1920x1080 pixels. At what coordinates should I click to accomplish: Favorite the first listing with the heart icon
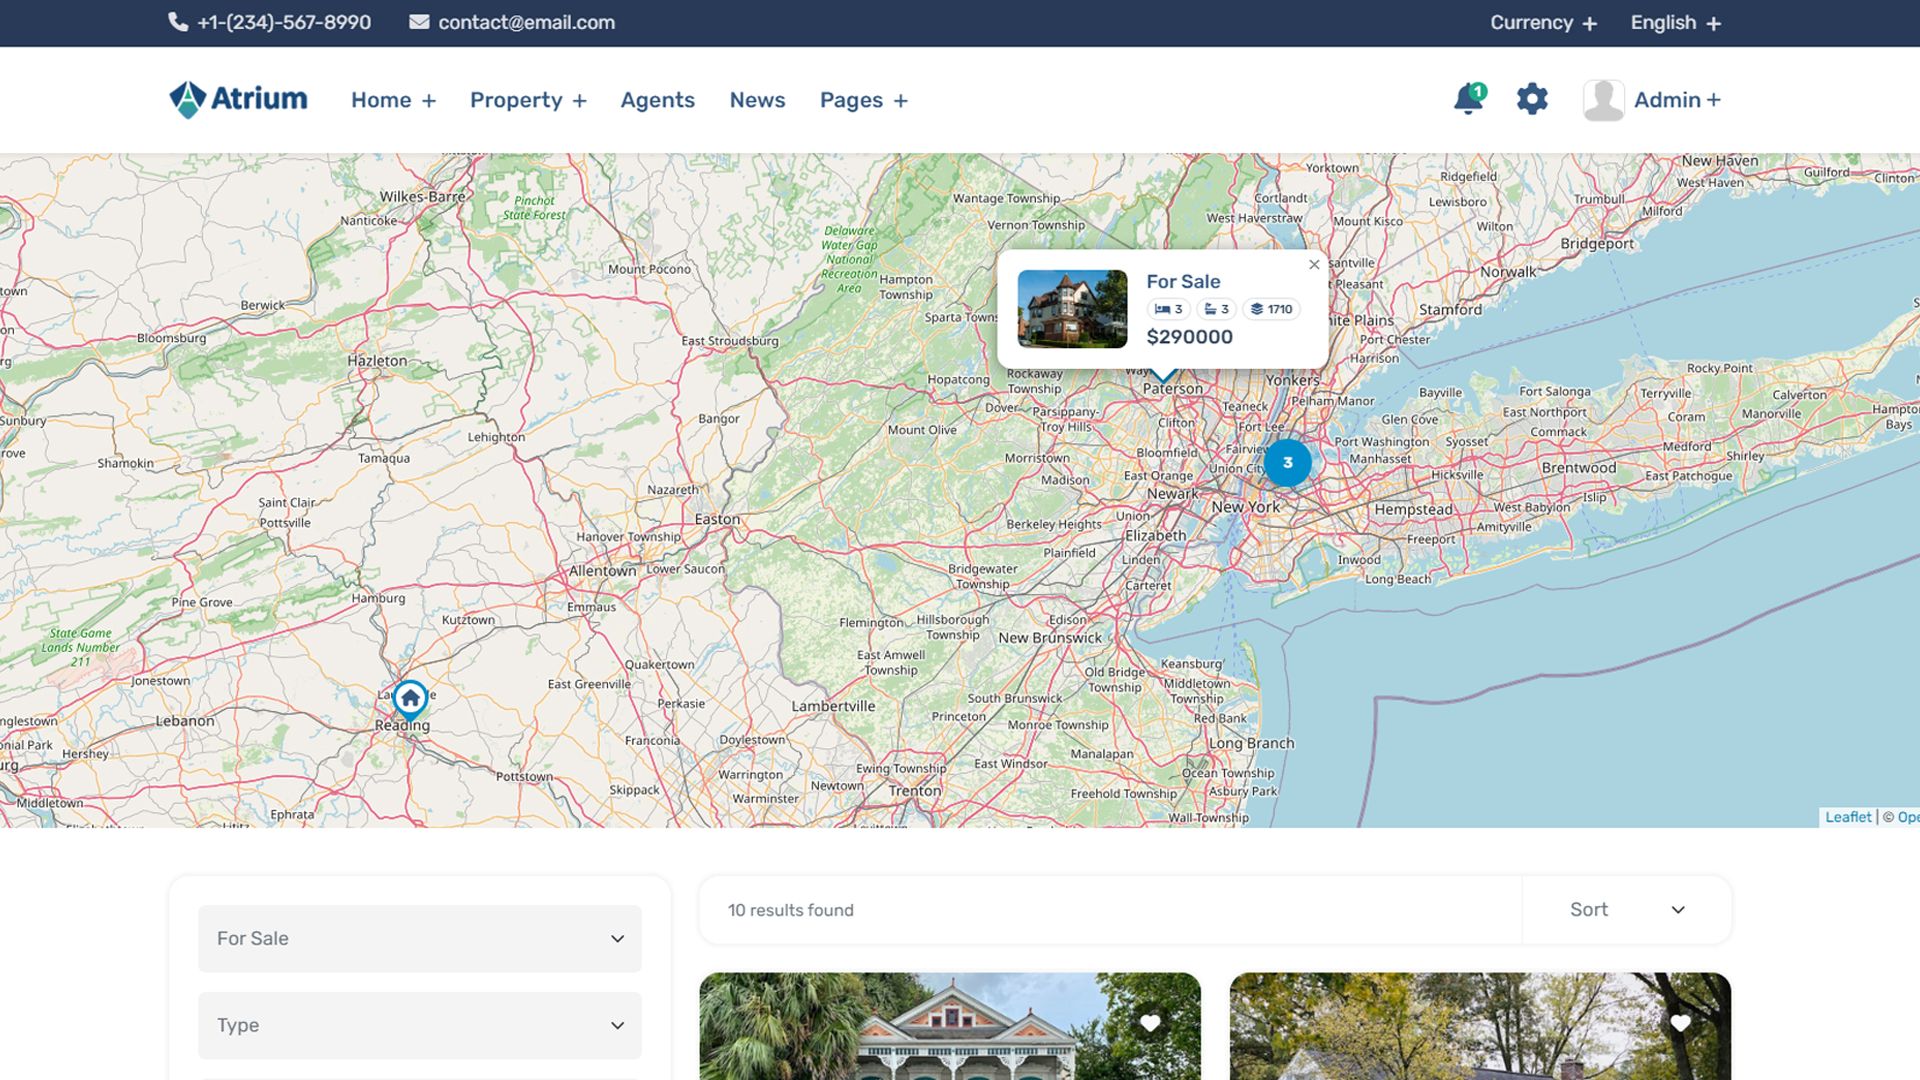tap(1150, 1023)
